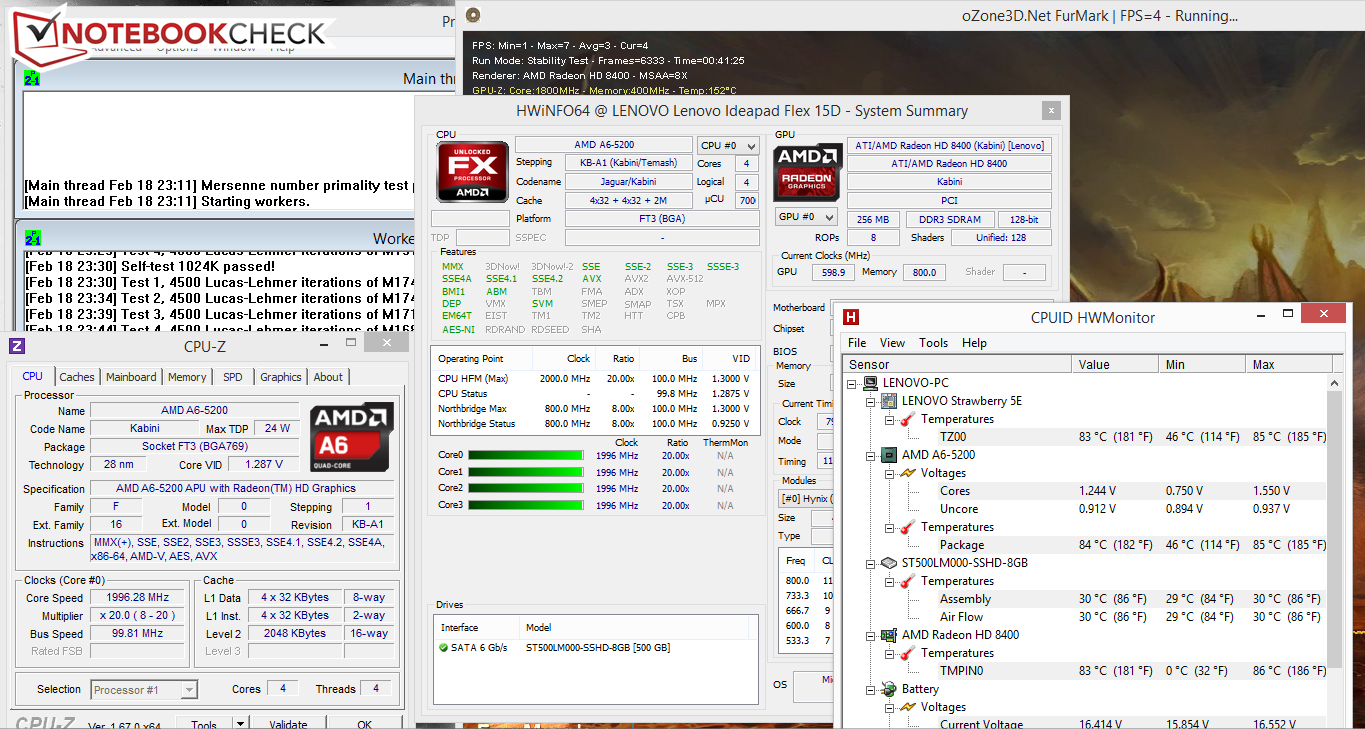
Task: Open the Graphics tab in CPU-Z
Action: [x=281, y=377]
